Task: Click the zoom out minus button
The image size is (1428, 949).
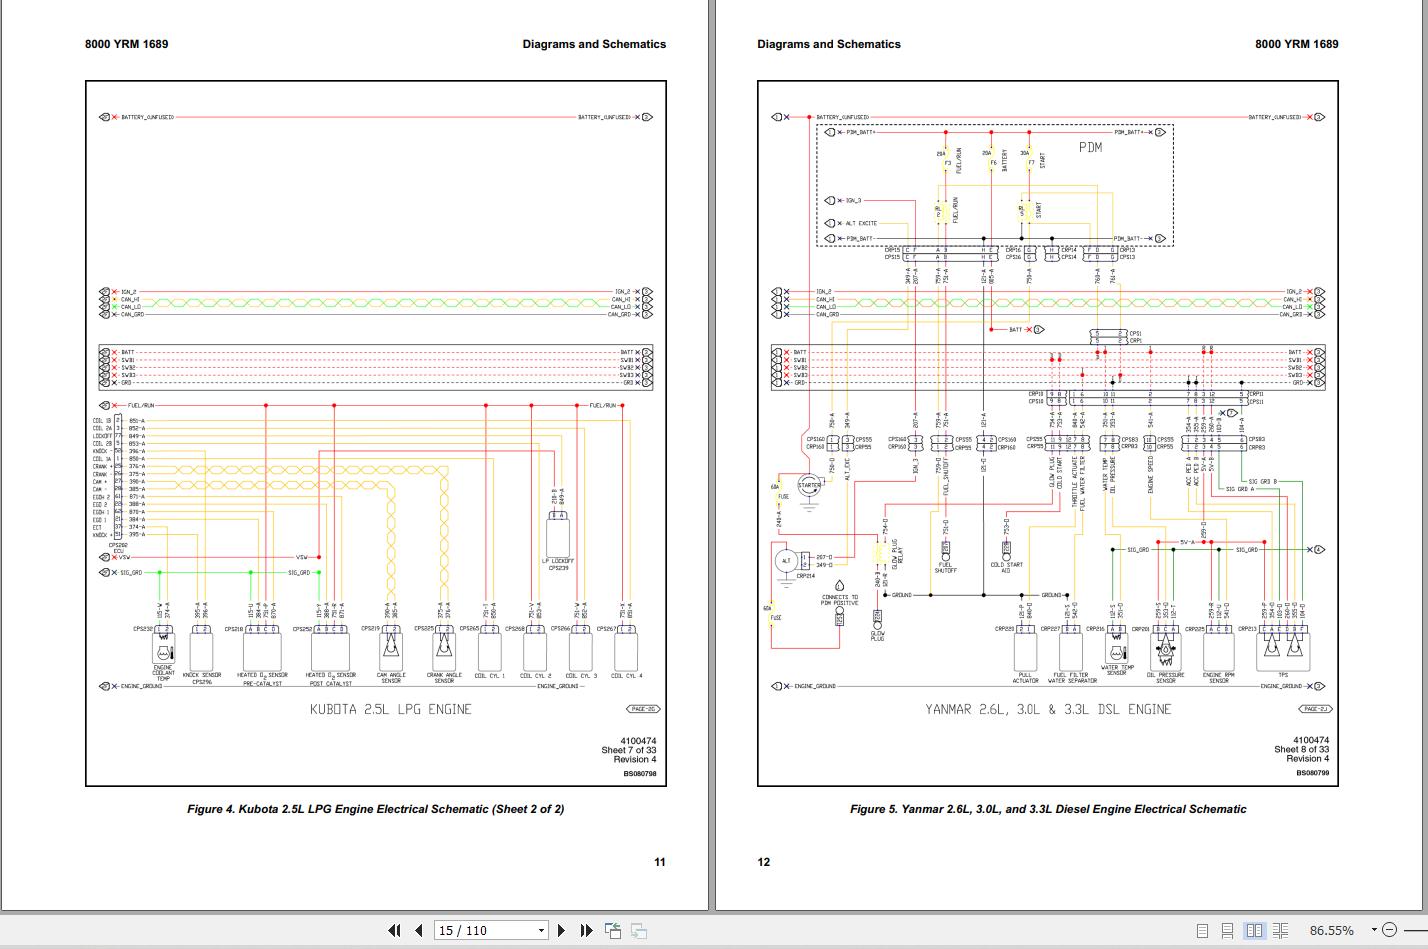Action: (x=1389, y=930)
